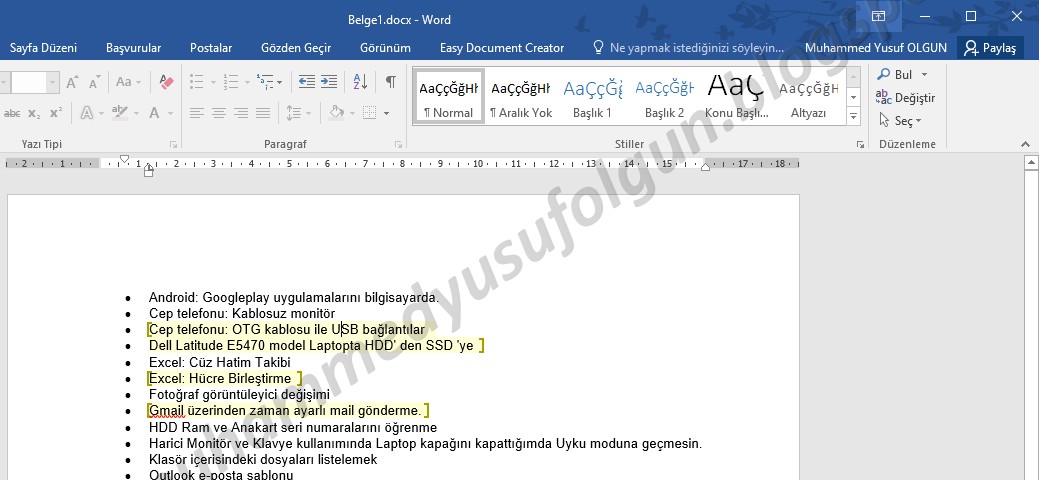Apply the Aralık Yok style
This screenshot has width=1039, height=480.
[521, 96]
